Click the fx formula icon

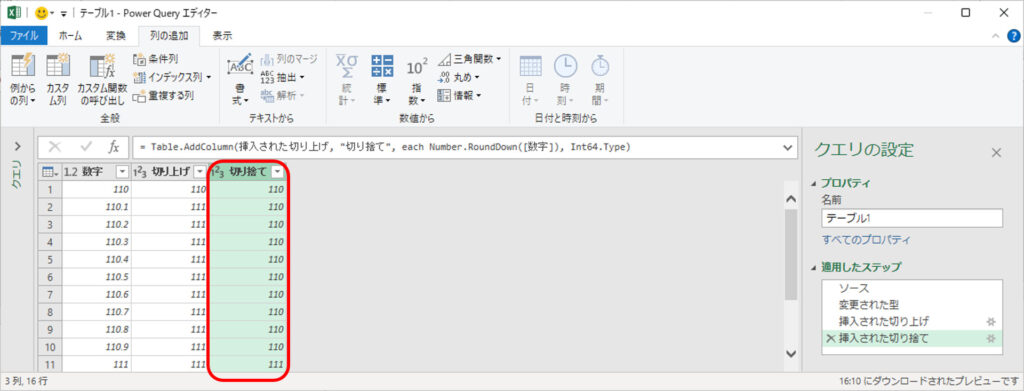tap(114, 148)
